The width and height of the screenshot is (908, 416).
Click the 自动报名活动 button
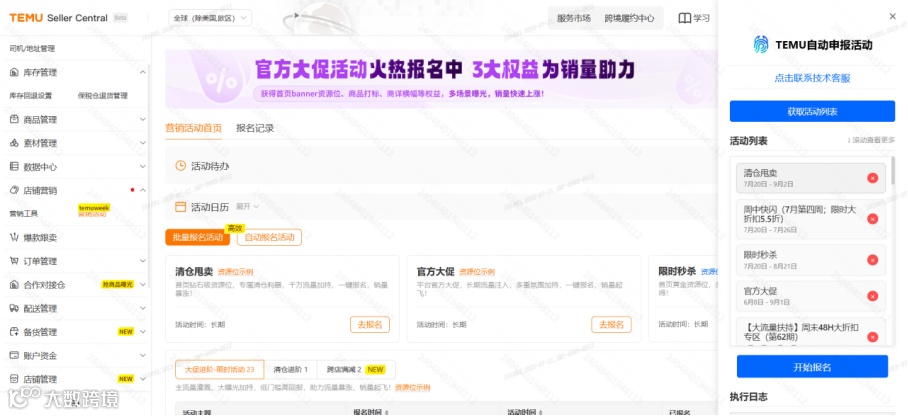coord(269,237)
